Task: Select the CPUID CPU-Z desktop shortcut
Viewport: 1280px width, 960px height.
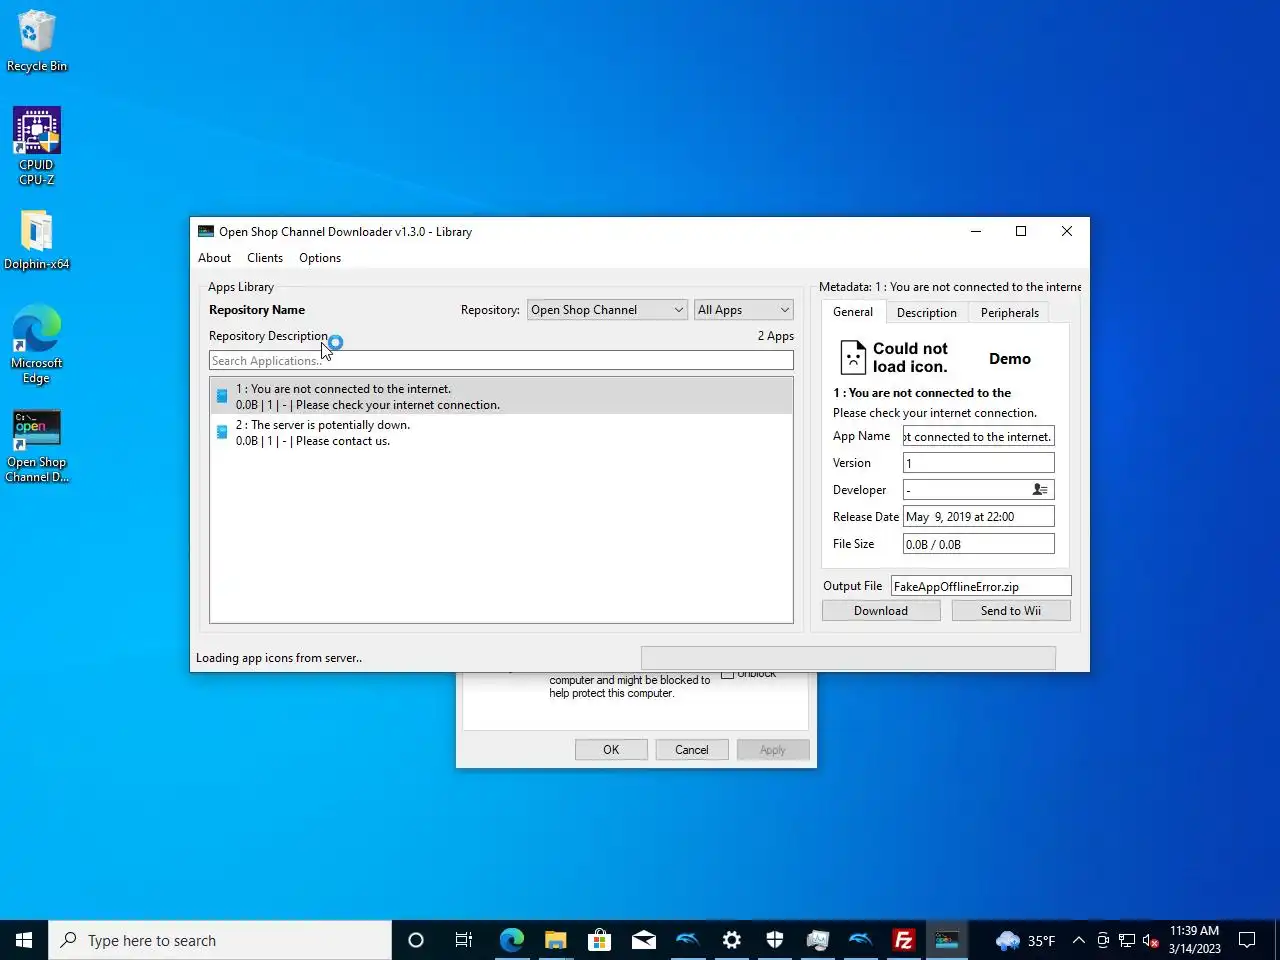Action: point(37,146)
